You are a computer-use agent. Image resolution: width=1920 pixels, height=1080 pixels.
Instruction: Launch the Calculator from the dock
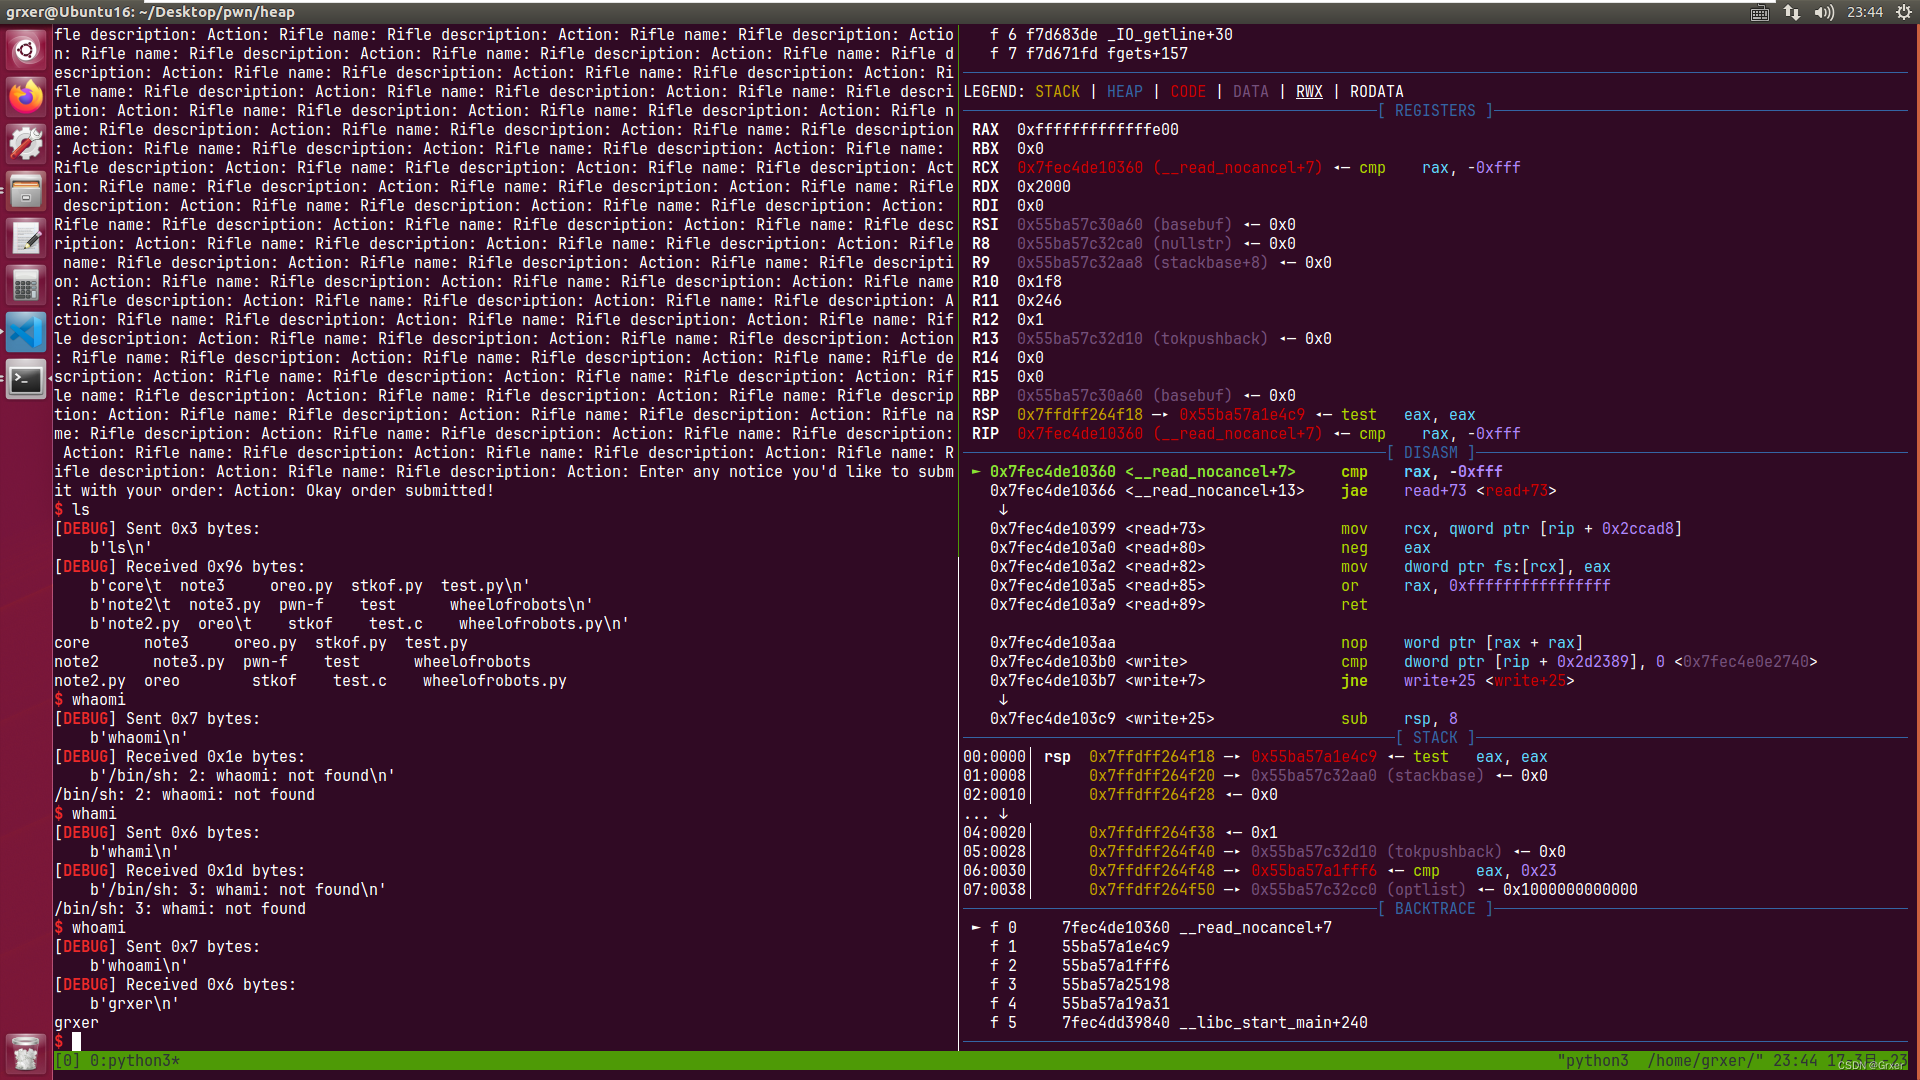coord(26,286)
